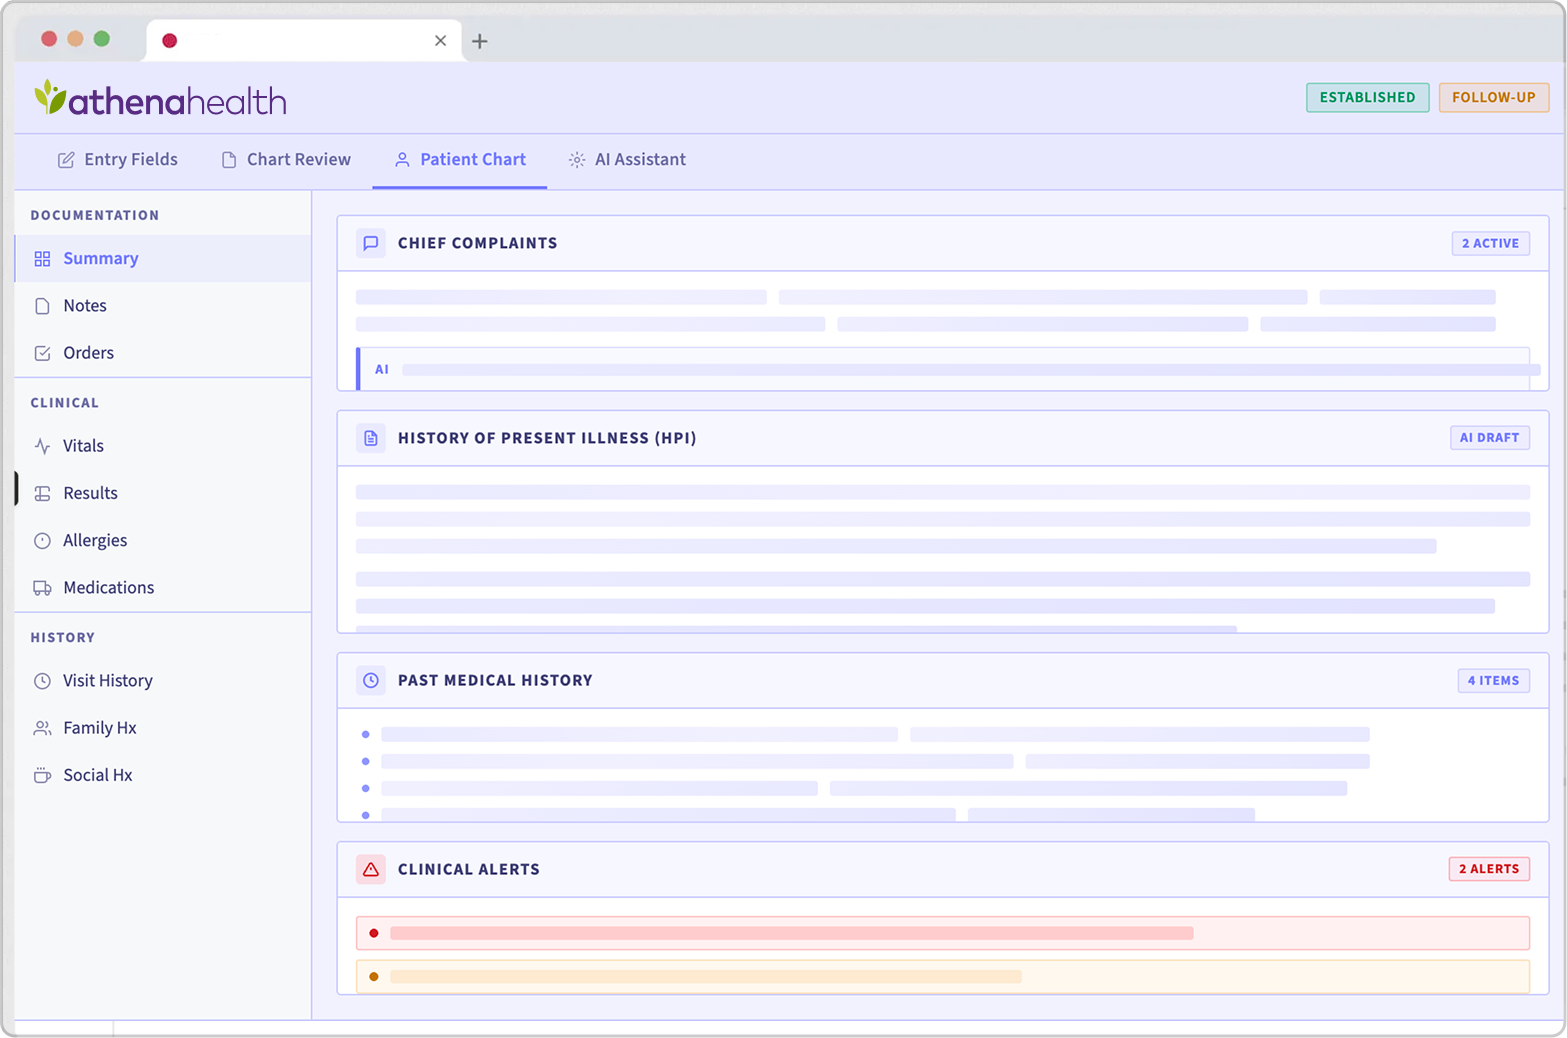The height and width of the screenshot is (1038, 1567).
Task: Close the current browser tab
Action: coord(440,41)
